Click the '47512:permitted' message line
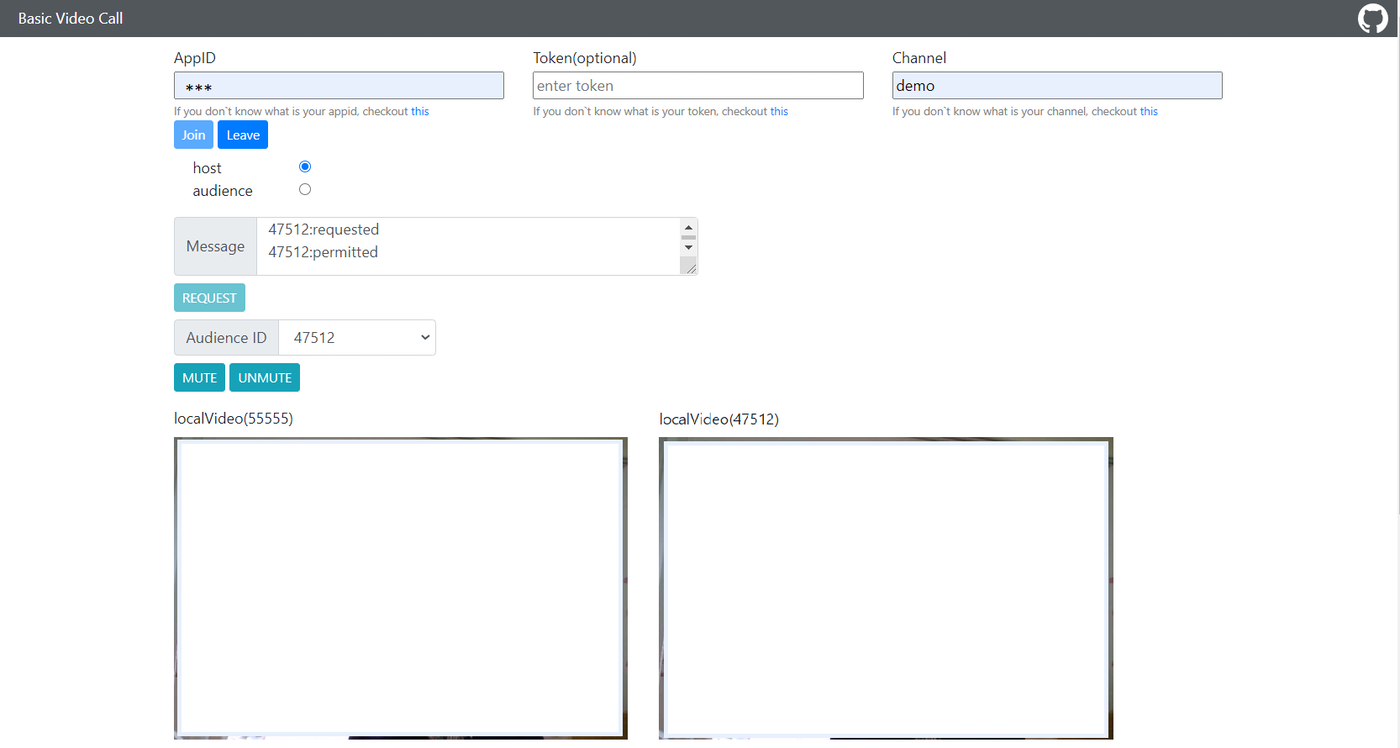 [323, 252]
